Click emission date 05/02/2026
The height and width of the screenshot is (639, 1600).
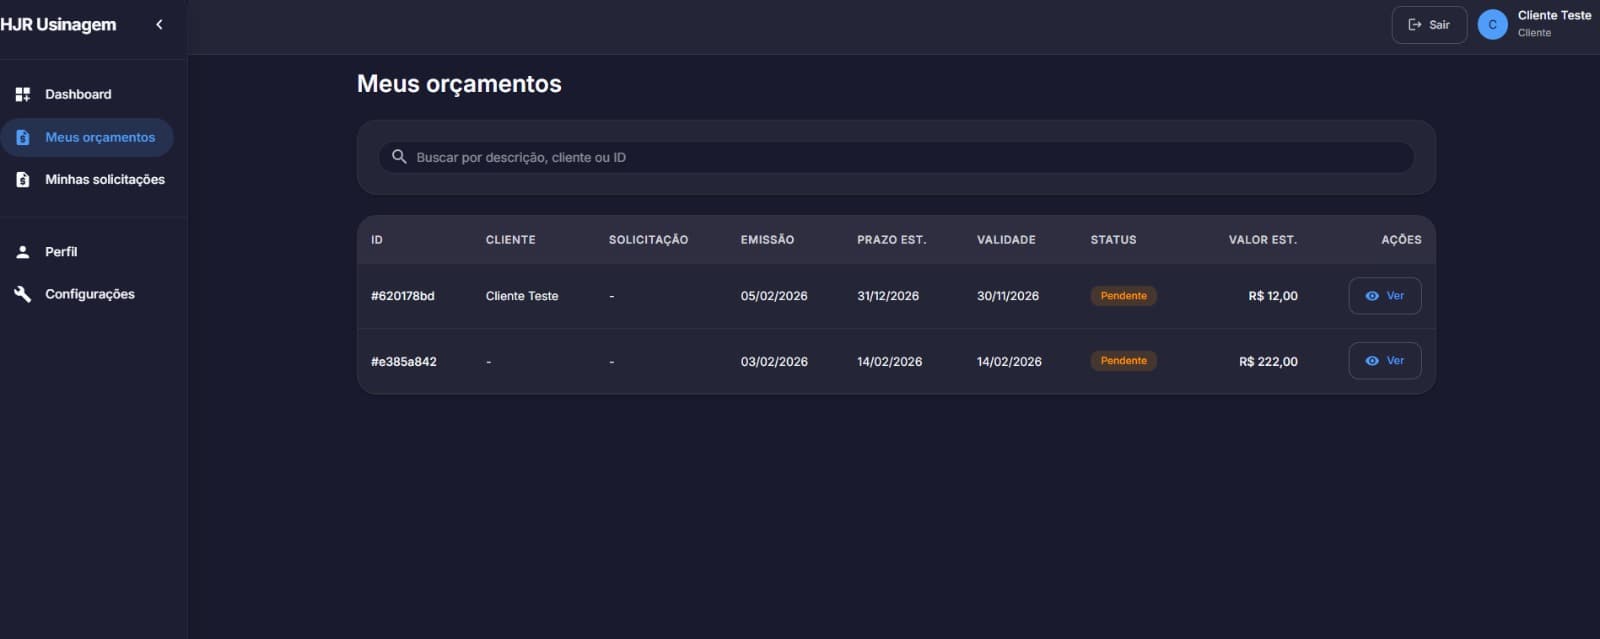pos(774,296)
